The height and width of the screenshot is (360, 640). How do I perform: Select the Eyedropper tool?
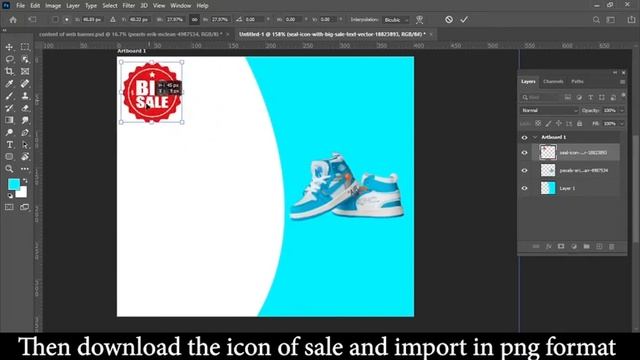[9, 84]
